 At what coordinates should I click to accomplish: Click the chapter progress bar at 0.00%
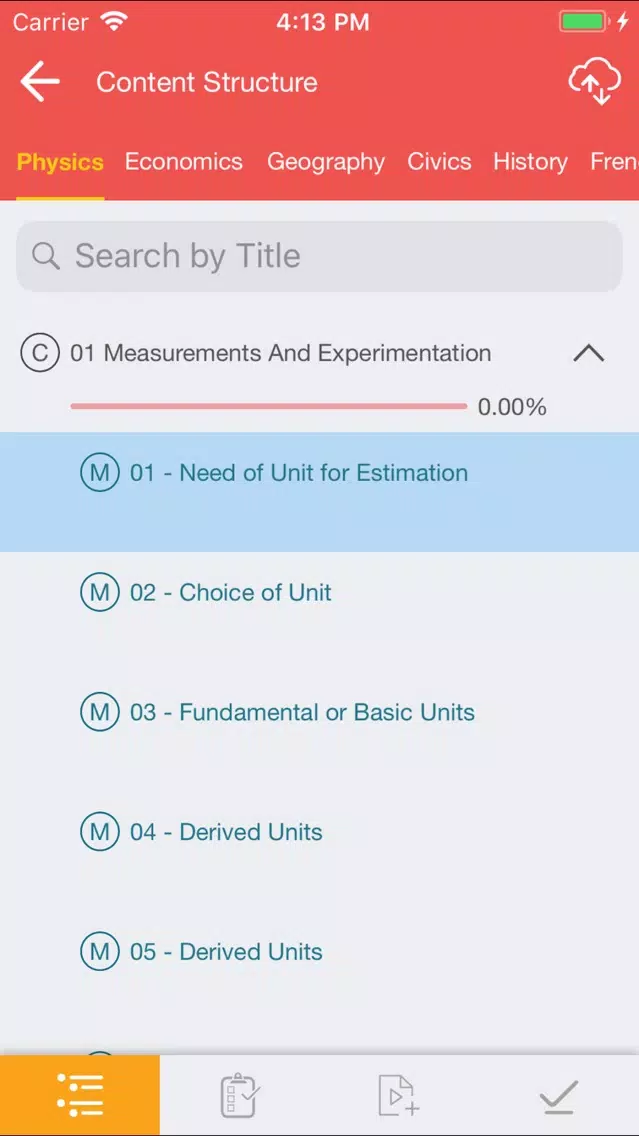(x=269, y=406)
